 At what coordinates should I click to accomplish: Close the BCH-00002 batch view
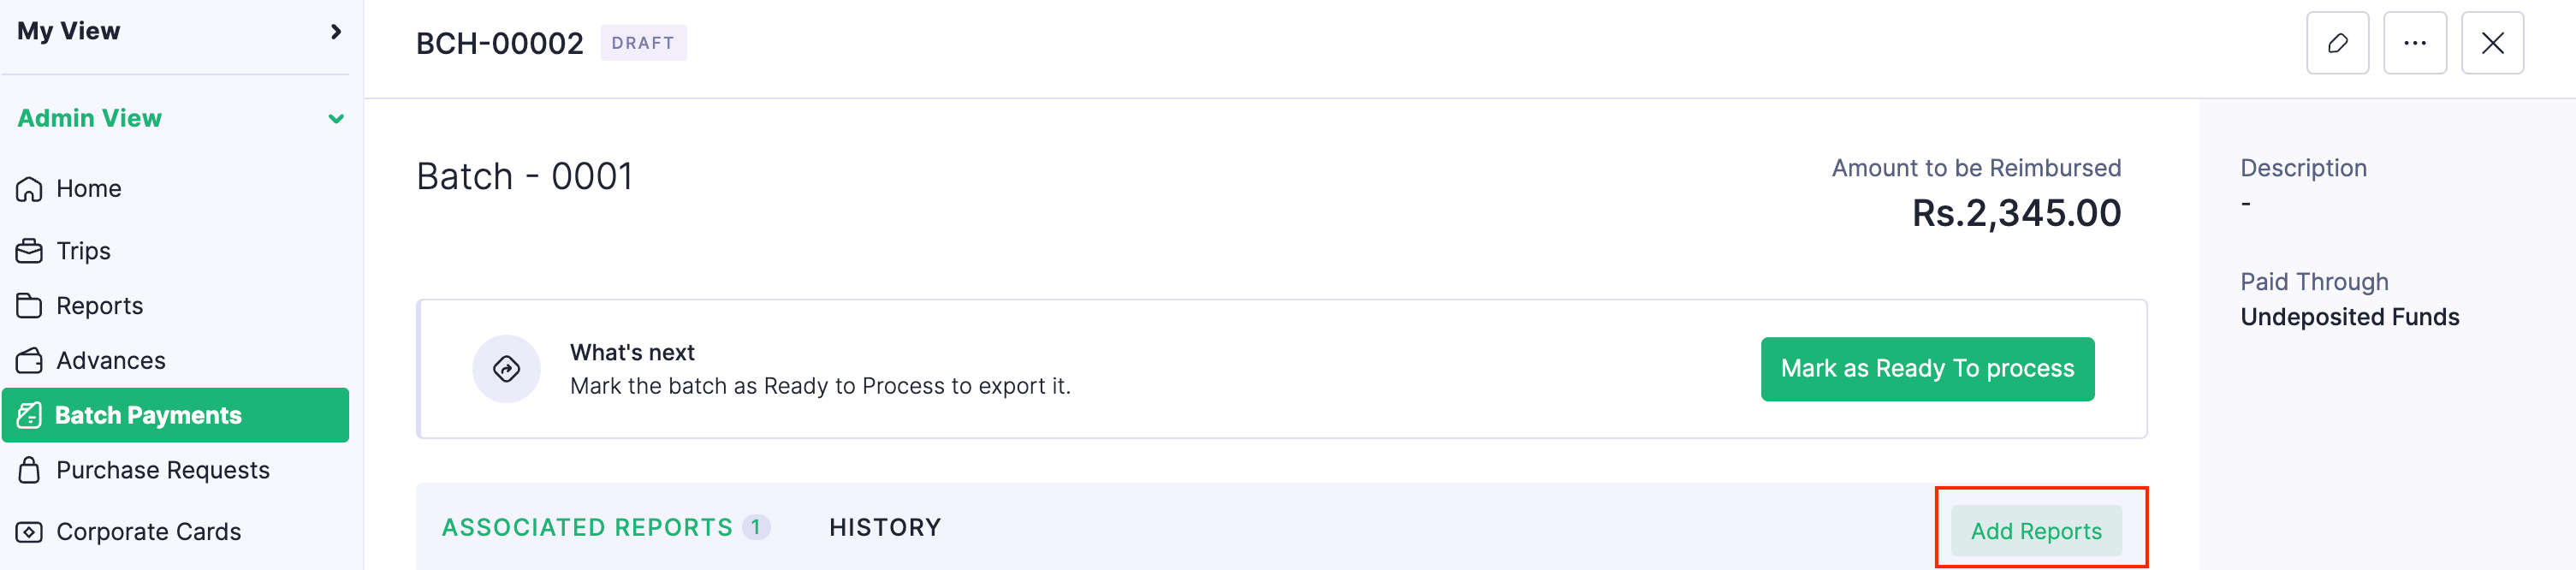point(2492,42)
